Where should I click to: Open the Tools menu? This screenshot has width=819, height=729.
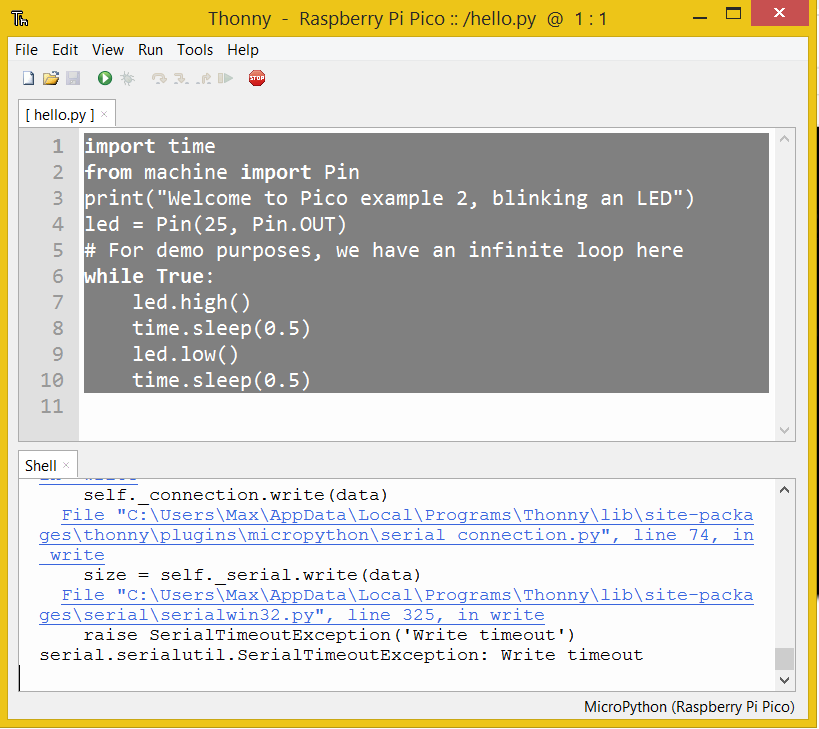pos(195,50)
